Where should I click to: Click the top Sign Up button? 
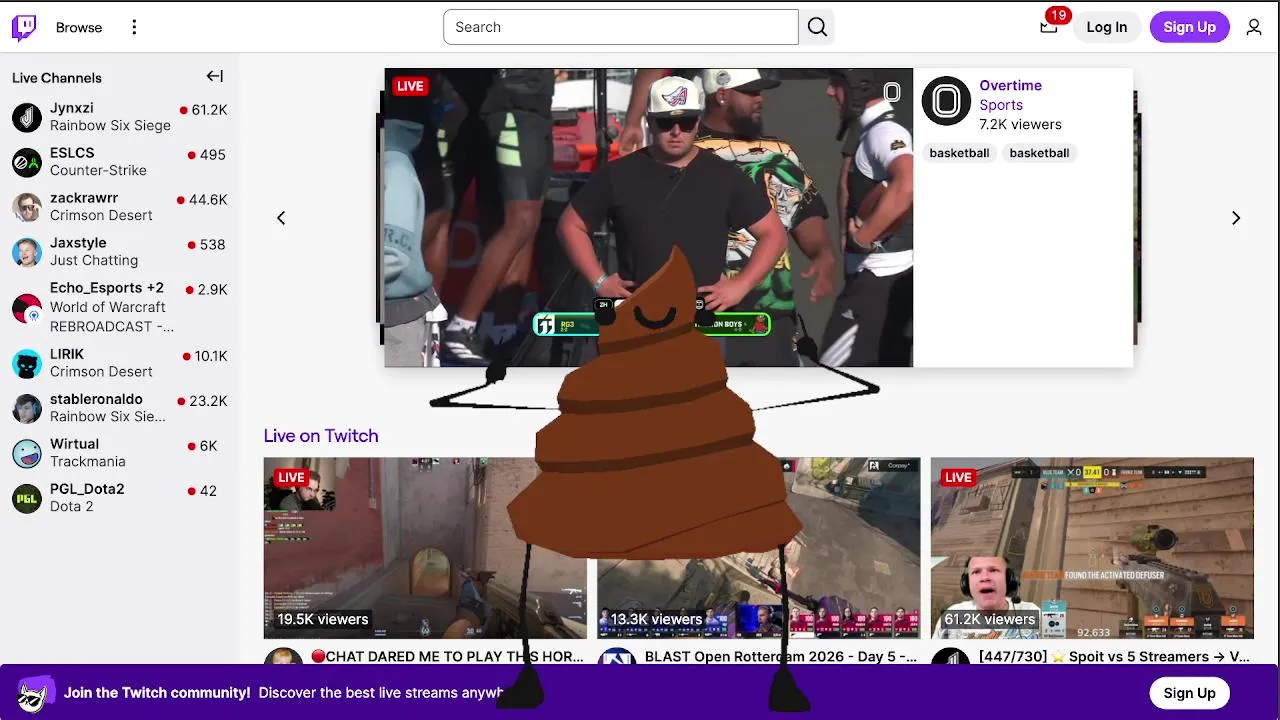click(x=1189, y=27)
